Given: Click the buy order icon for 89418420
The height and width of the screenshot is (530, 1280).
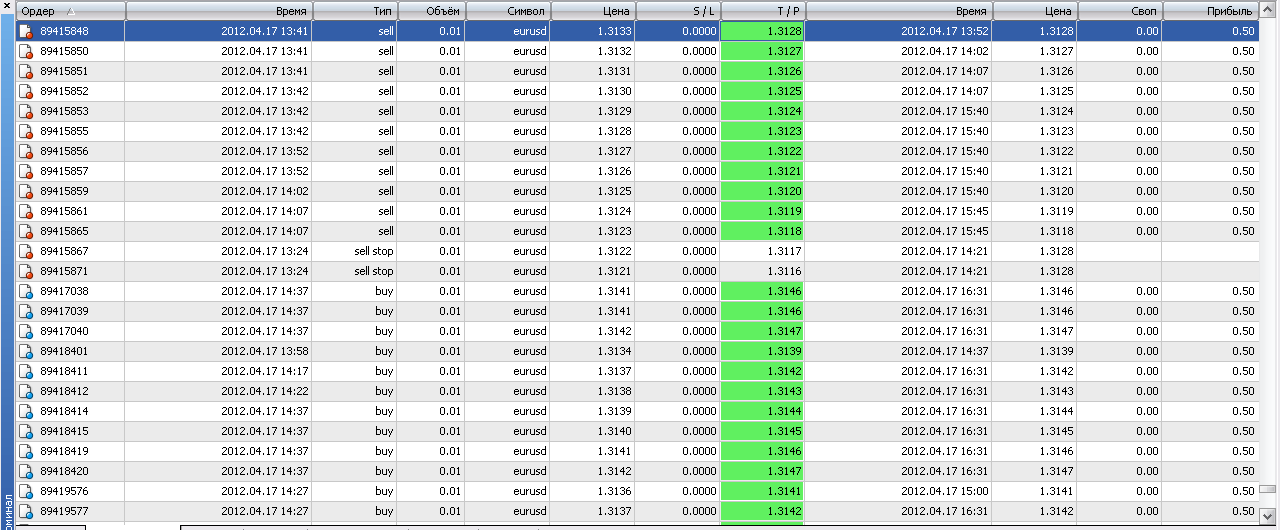Looking at the screenshot, I should click(x=26, y=471).
